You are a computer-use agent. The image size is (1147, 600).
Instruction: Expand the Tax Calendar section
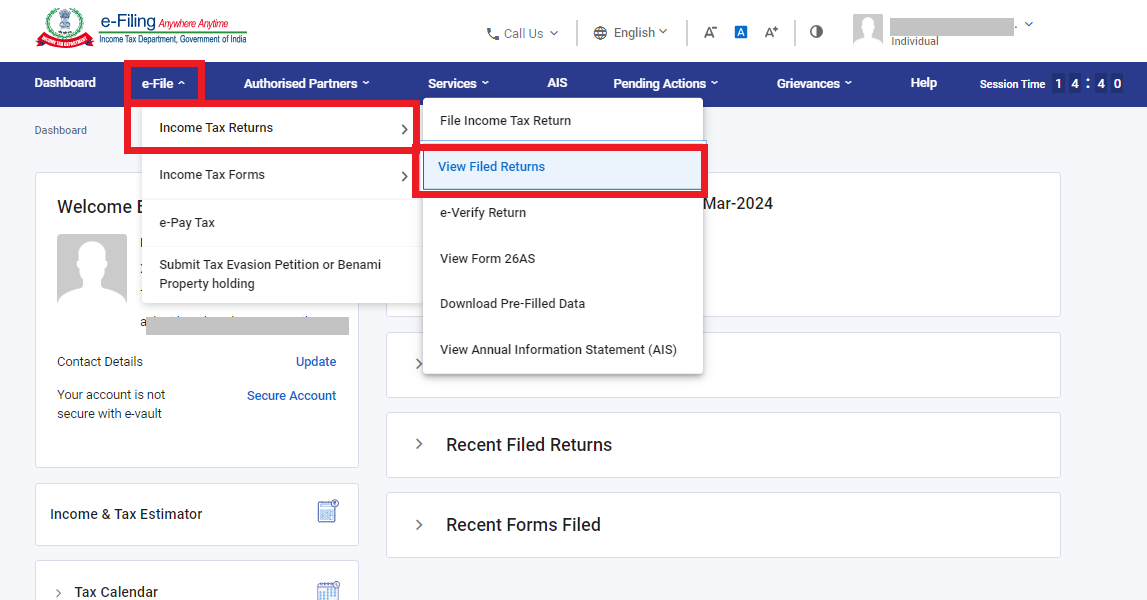pyautogui.click(x=59, y=593)
